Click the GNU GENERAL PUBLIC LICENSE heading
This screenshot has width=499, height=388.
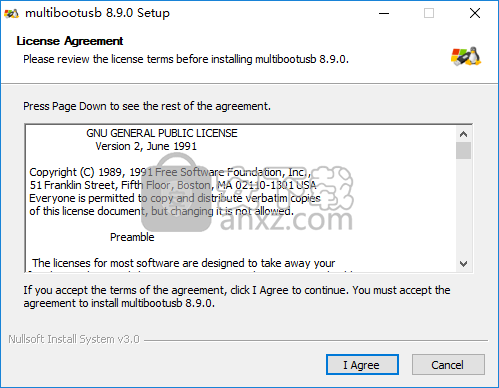coord(162,133)
